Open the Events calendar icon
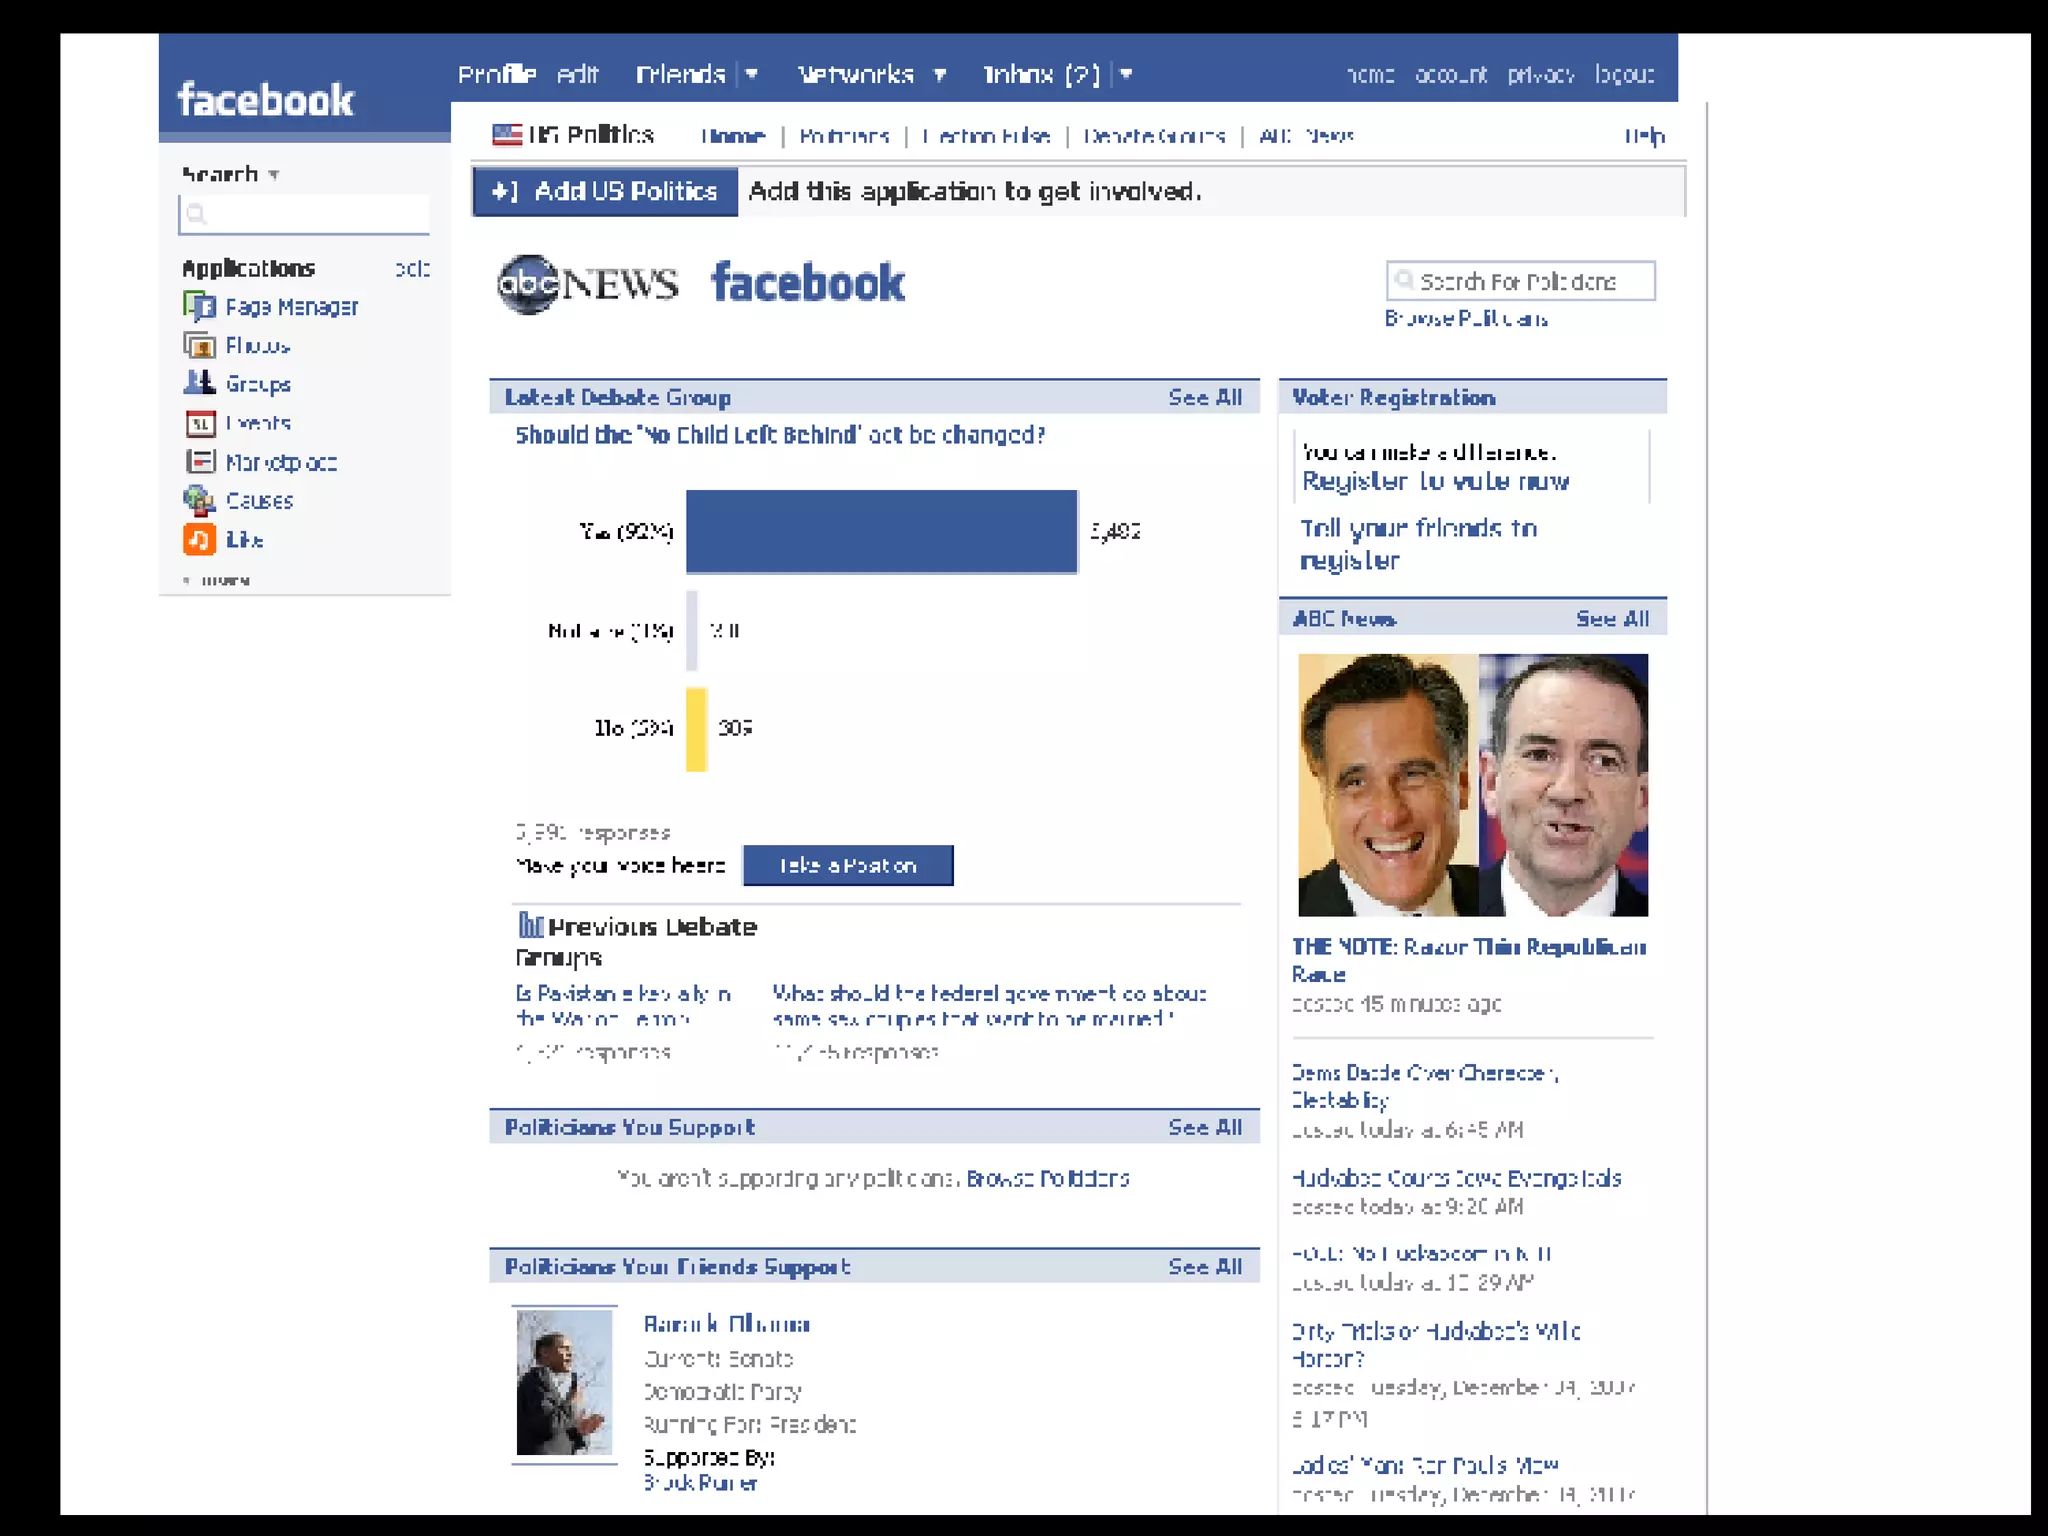This screenshot has width=2048, height=1536. pyautogui.click(x=200, y=424)
